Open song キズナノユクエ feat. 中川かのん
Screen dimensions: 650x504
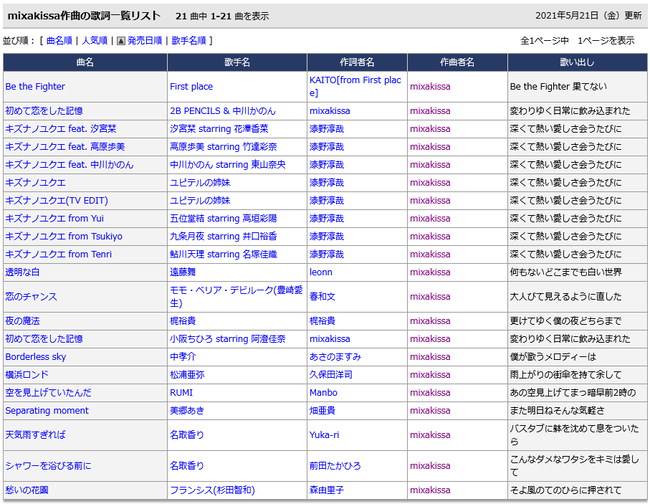[x=69, y=165]
